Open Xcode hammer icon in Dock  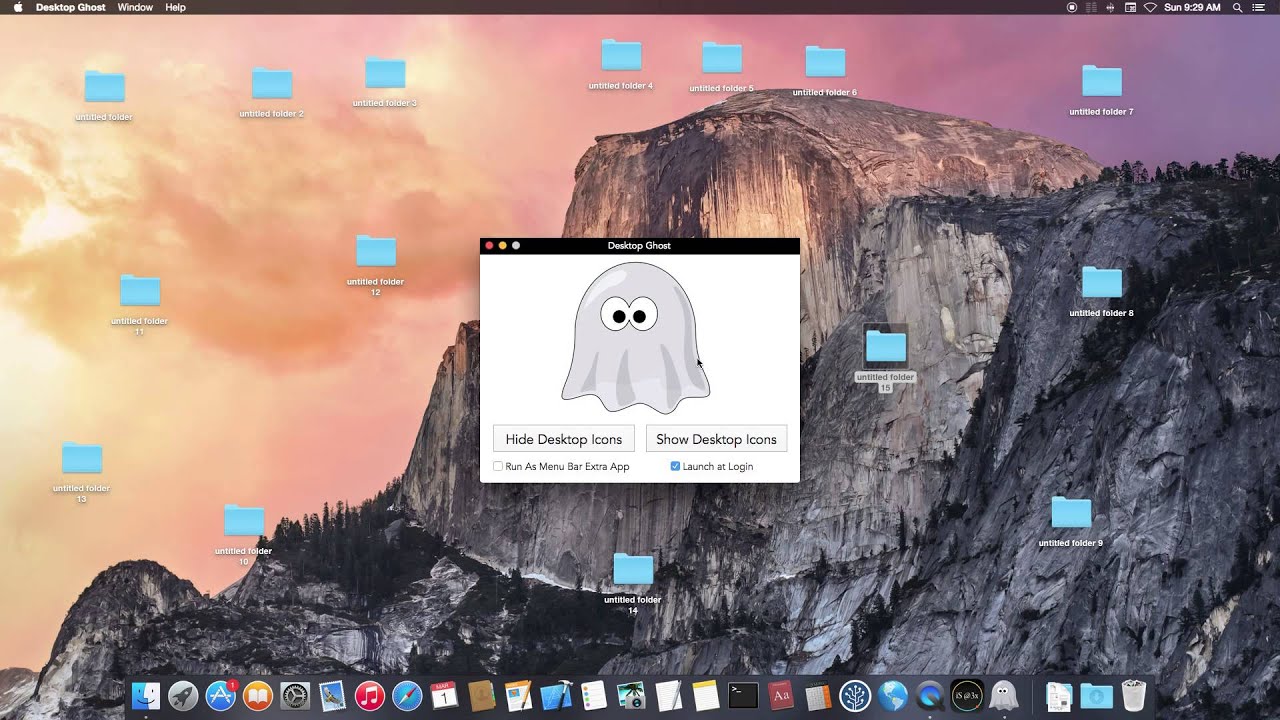(x=556, y=696)
